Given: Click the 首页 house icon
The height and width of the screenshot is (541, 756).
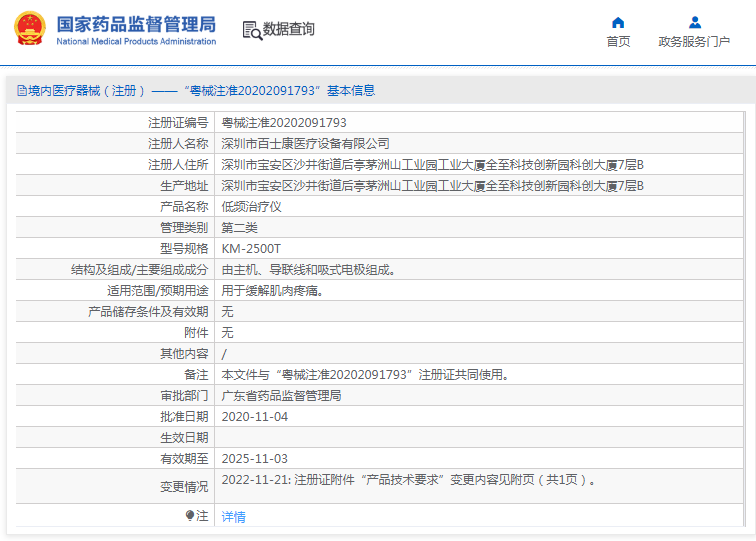Looking at the screenshot, I should 618,22.
